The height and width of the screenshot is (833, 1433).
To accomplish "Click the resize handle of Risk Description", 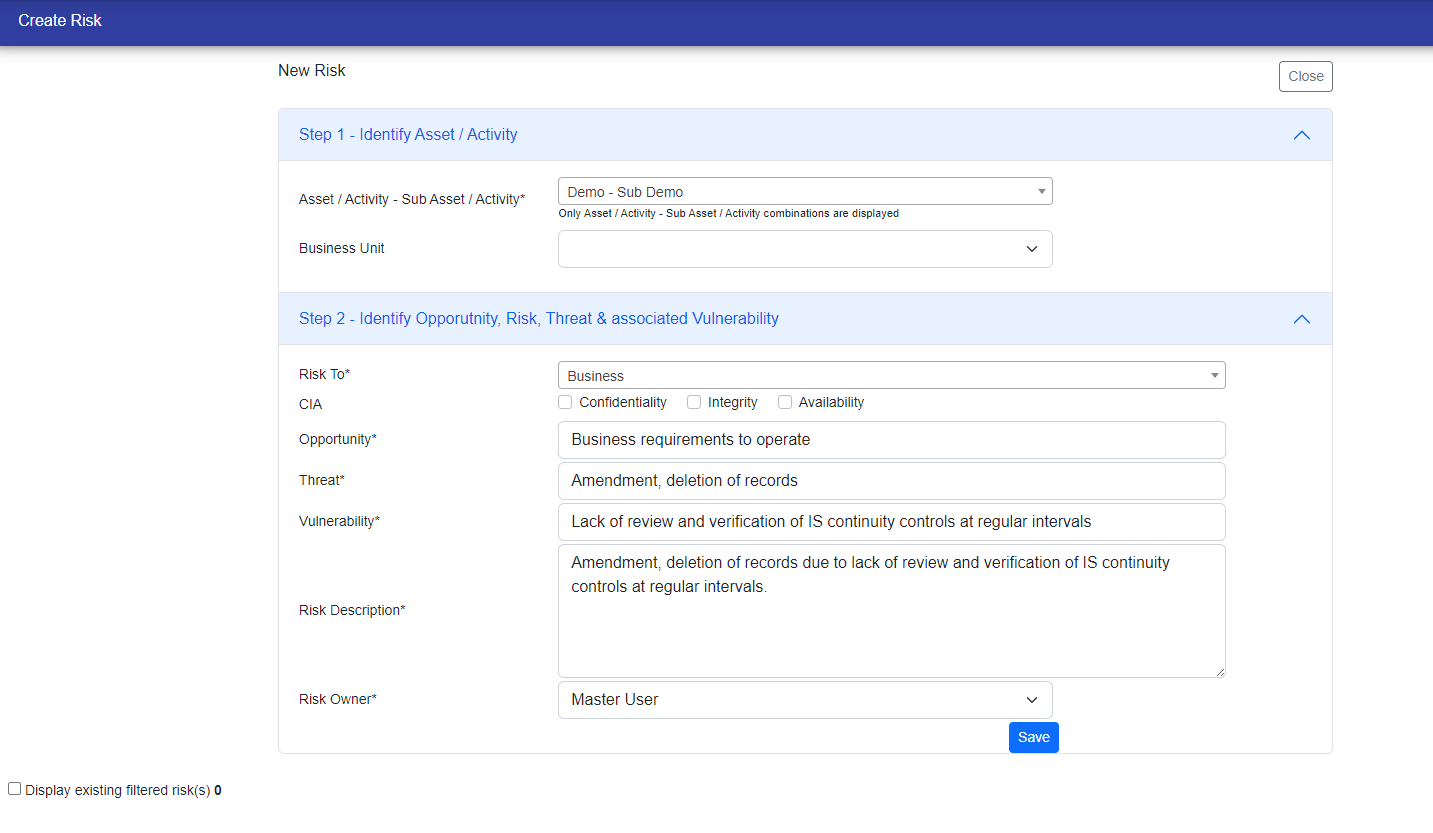I will pos(1219,671).
